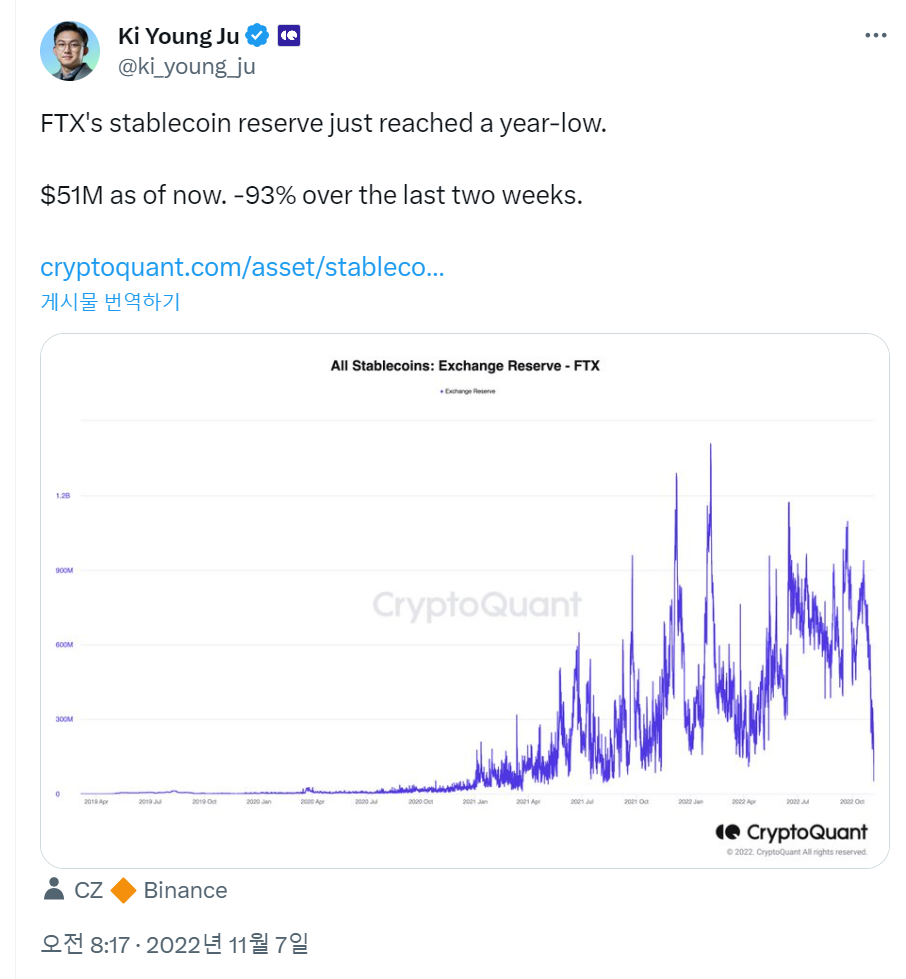This screenshot has width=906, height=979.
Task: Click the blue verified checkmark badge
Action: coord(257,37)
